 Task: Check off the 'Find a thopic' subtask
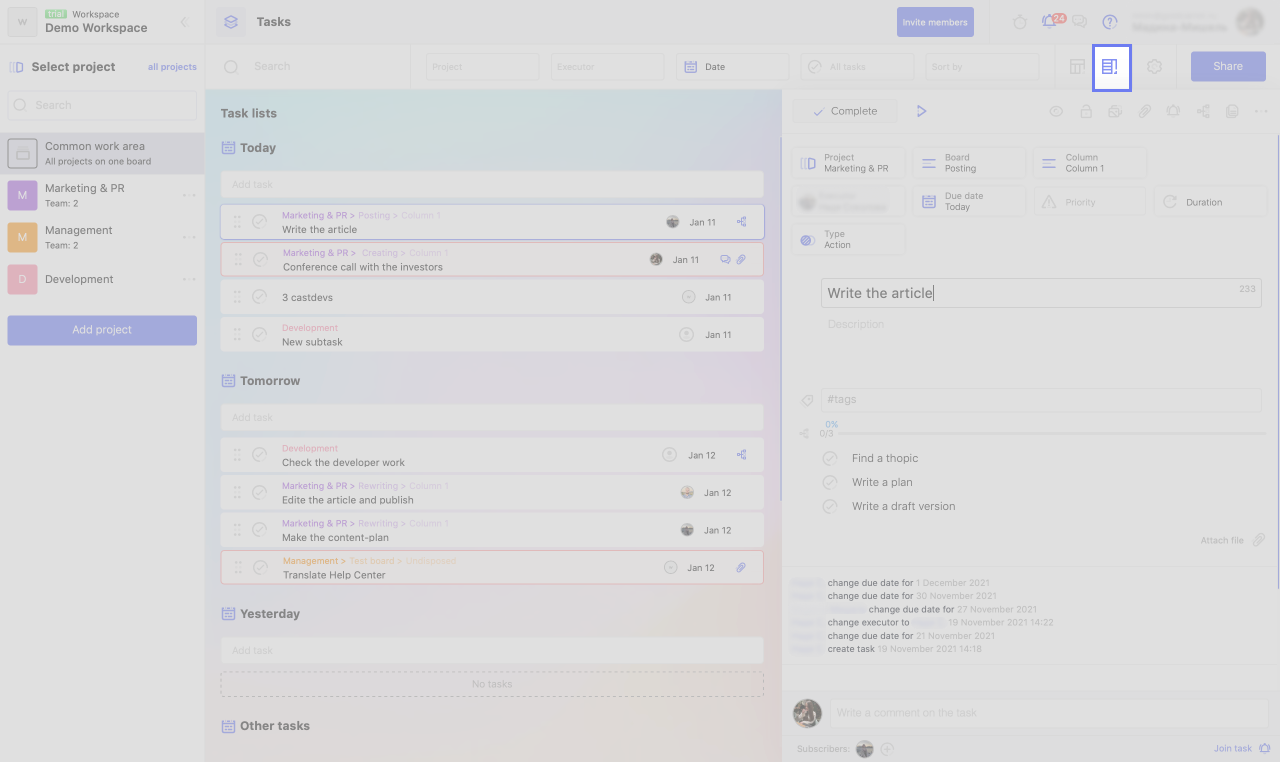pos(830,458)
